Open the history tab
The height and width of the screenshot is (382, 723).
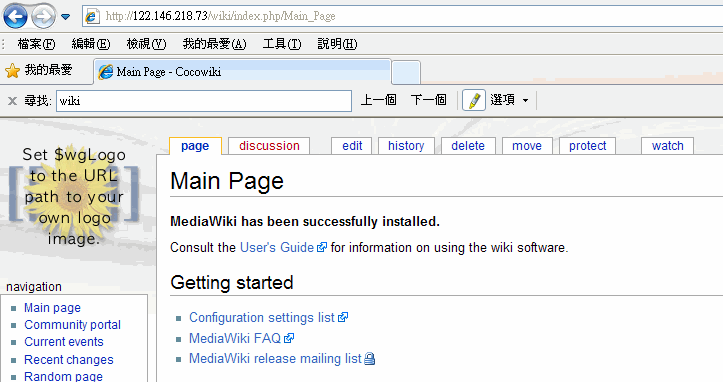coord(406,146)
